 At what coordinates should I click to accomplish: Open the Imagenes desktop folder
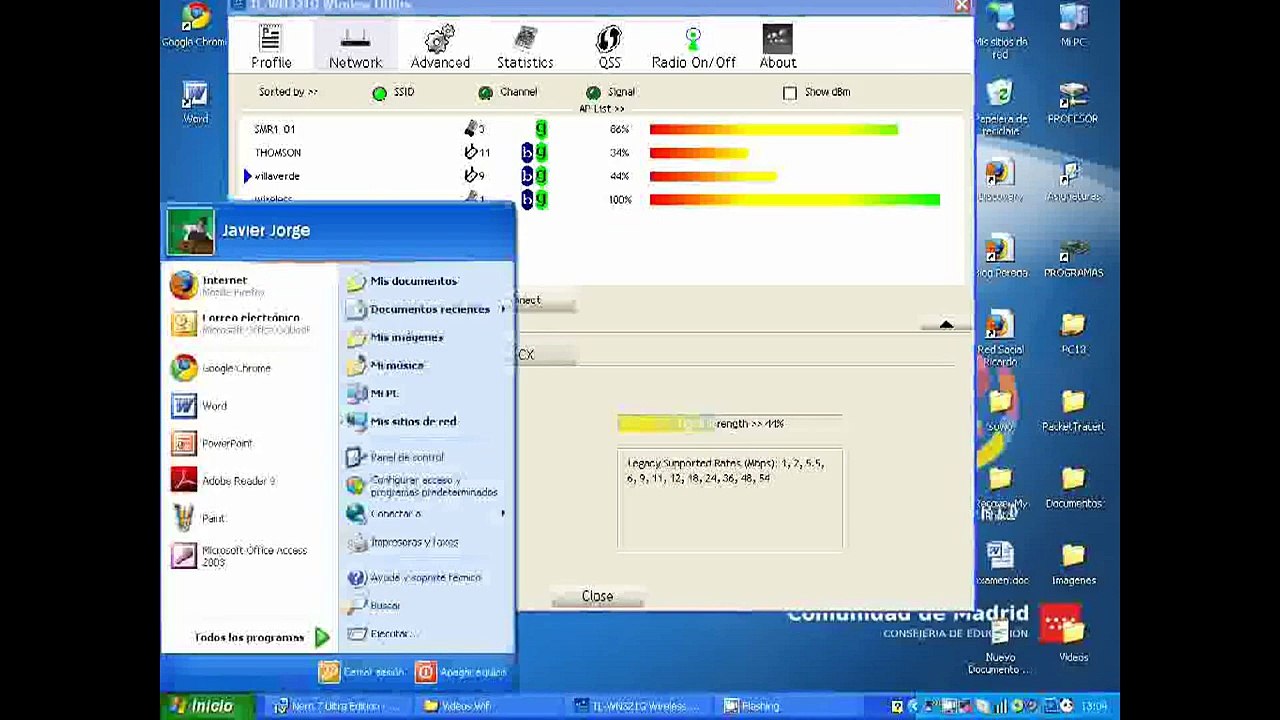[x=1073, y=565]
